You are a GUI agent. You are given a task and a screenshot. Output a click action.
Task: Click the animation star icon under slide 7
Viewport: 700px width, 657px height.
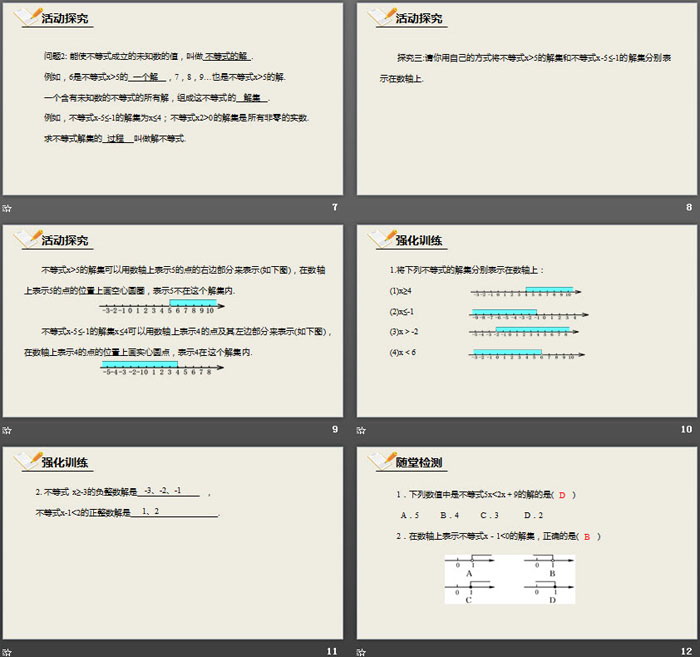(x=7, y=208)
